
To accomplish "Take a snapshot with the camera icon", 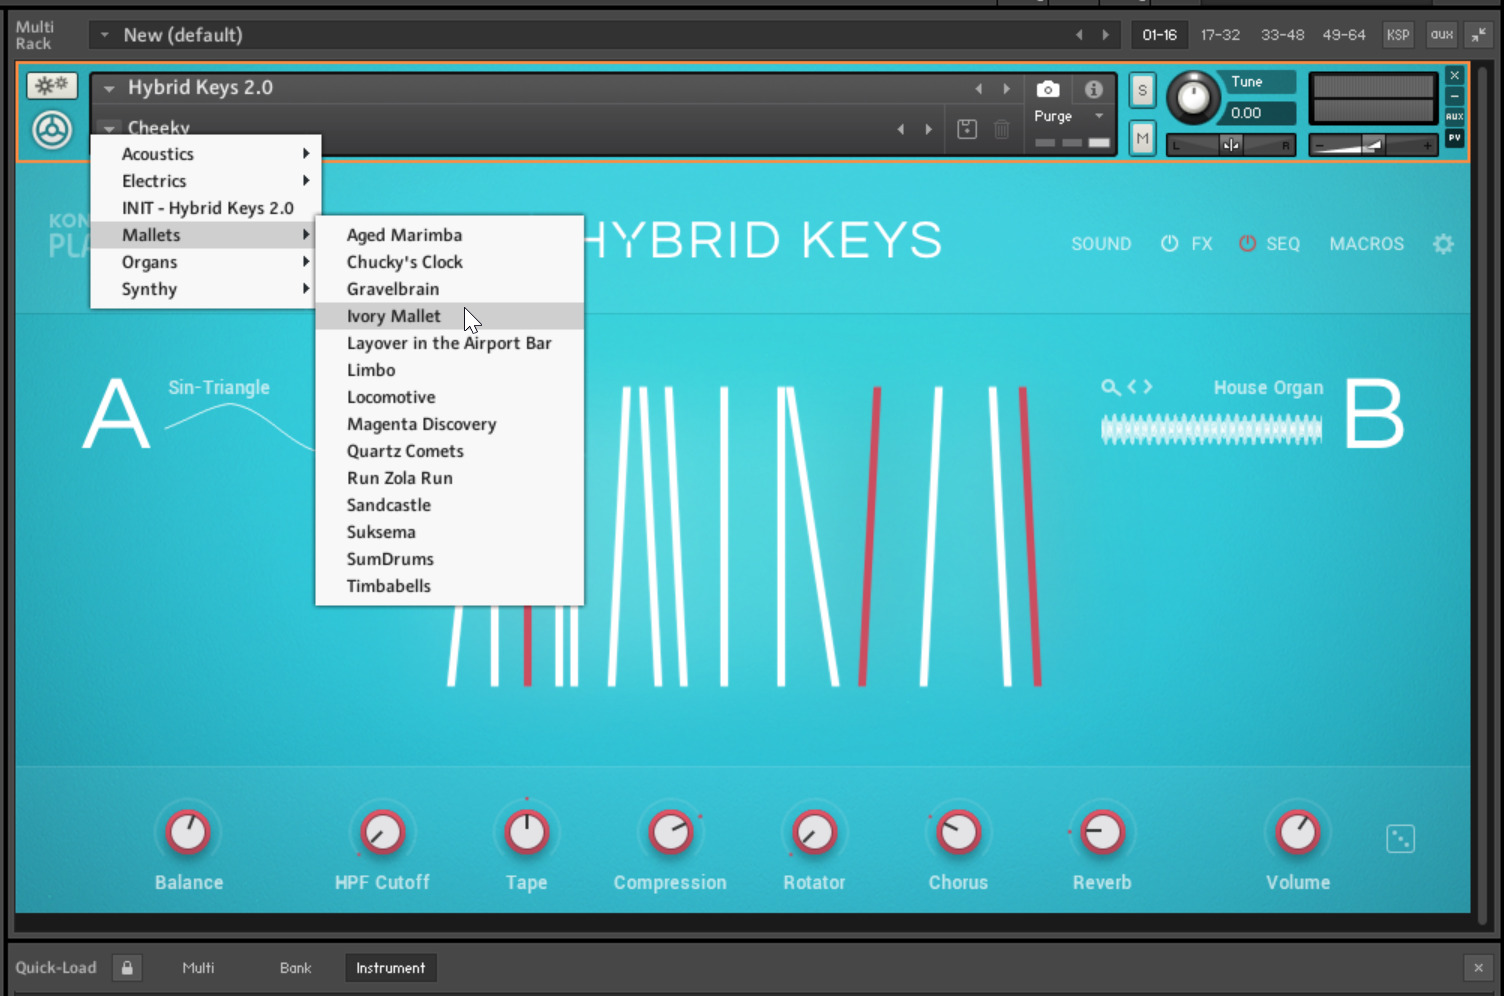I will (x=1047, y=89).
